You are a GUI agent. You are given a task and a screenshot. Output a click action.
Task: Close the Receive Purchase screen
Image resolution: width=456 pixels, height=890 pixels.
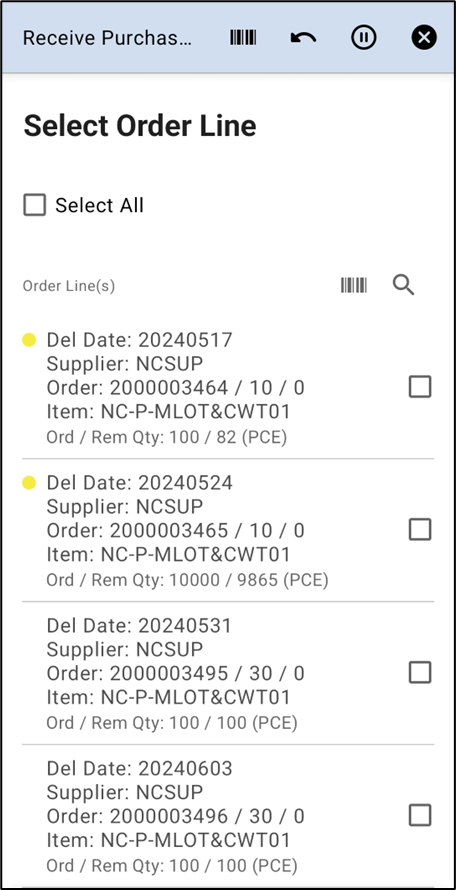click(424, 38)
